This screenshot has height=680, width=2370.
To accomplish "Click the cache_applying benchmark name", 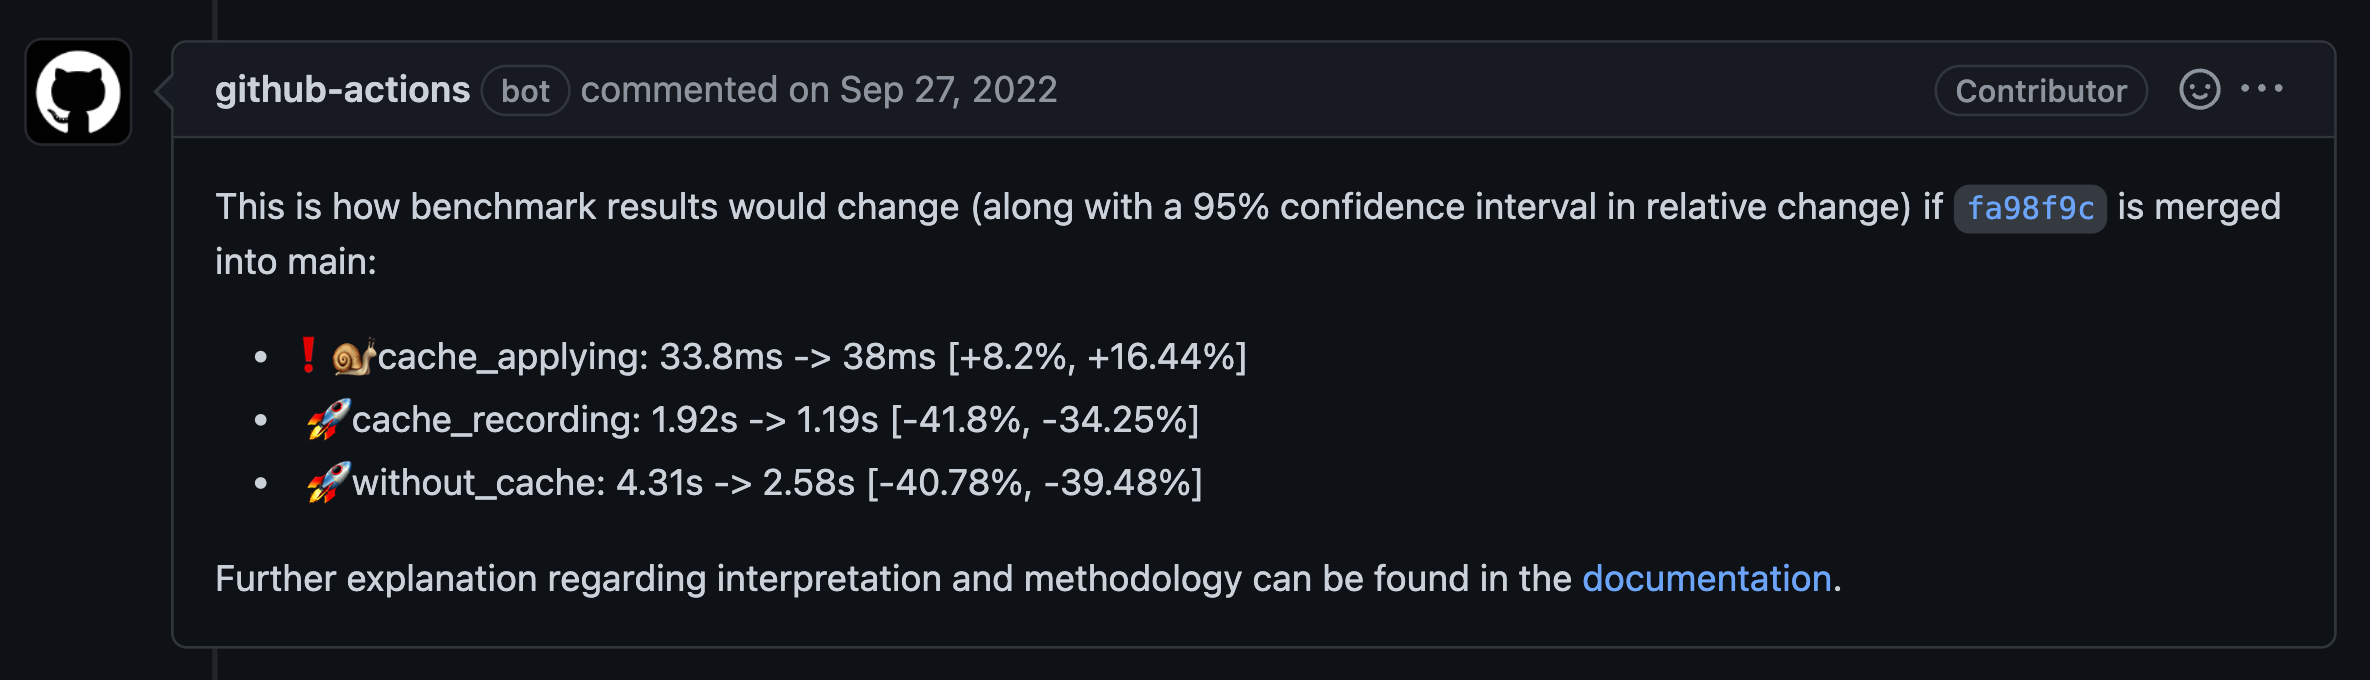I will coord(512,357).
